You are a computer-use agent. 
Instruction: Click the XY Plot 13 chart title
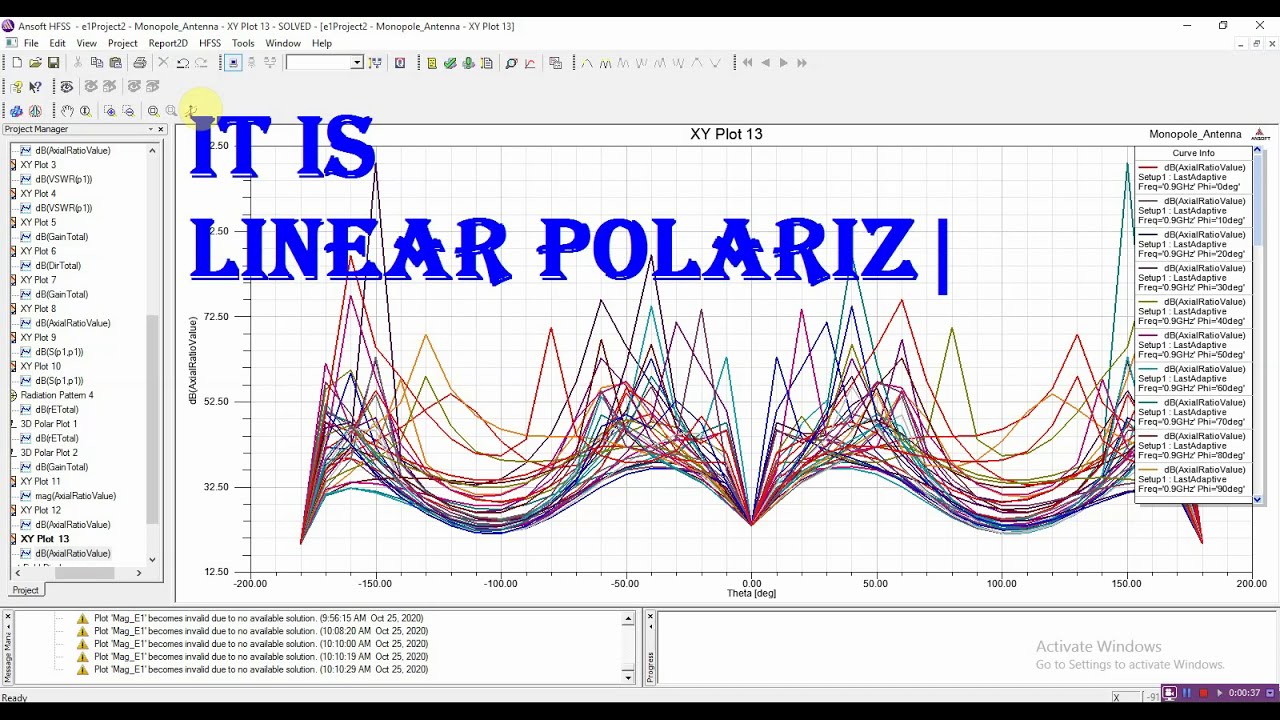pos(726,134)
